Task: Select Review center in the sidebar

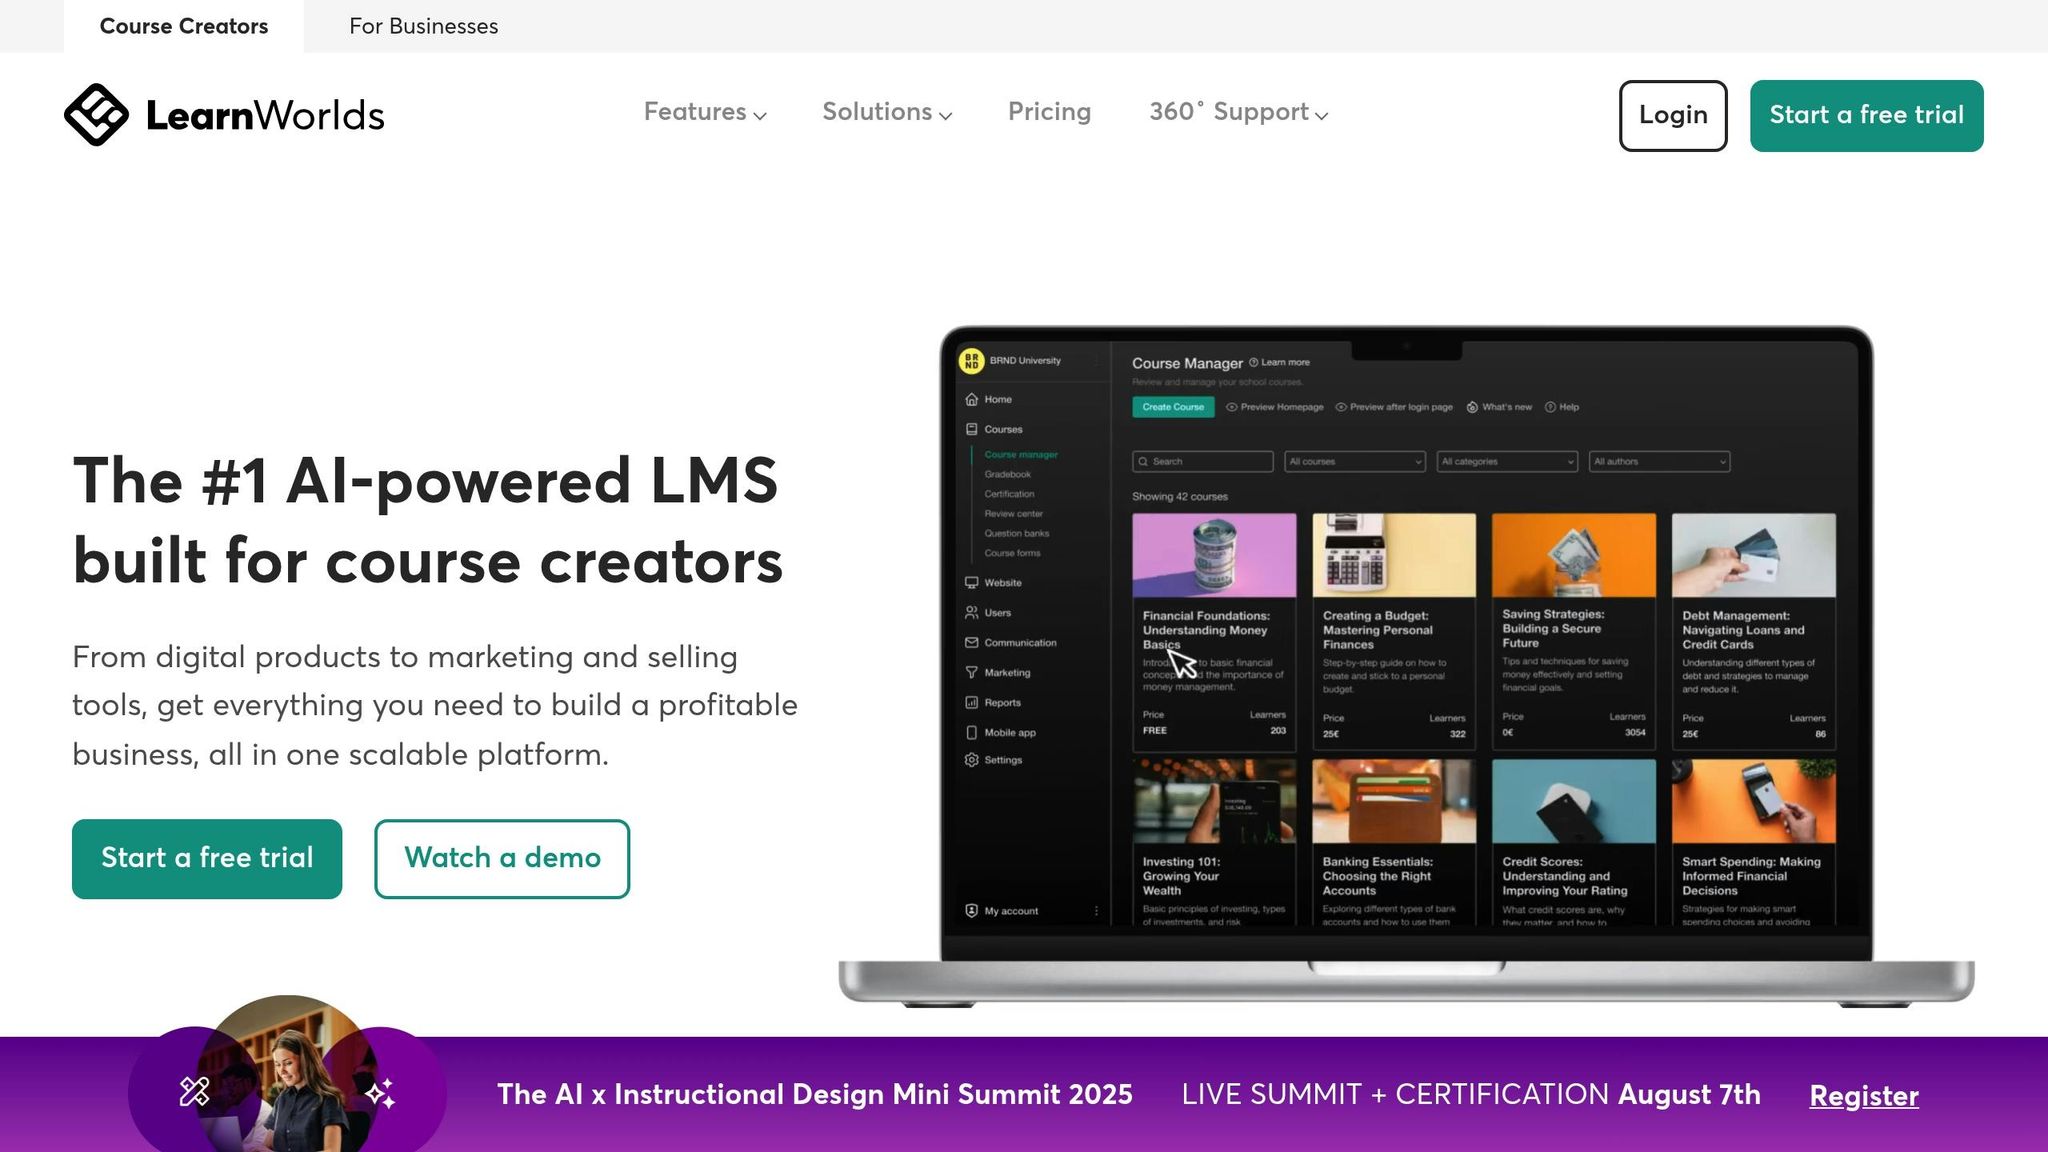Action: (x=1013, y=513)
